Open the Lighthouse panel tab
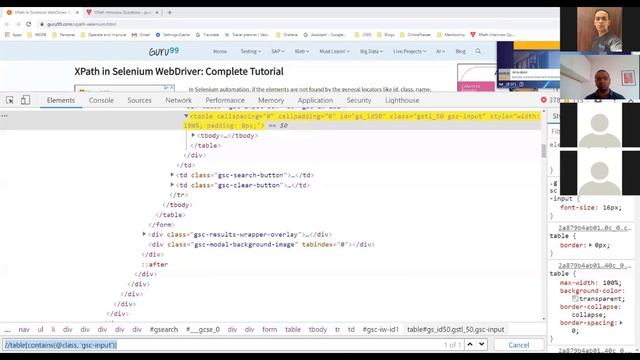 tap(402, 100)
